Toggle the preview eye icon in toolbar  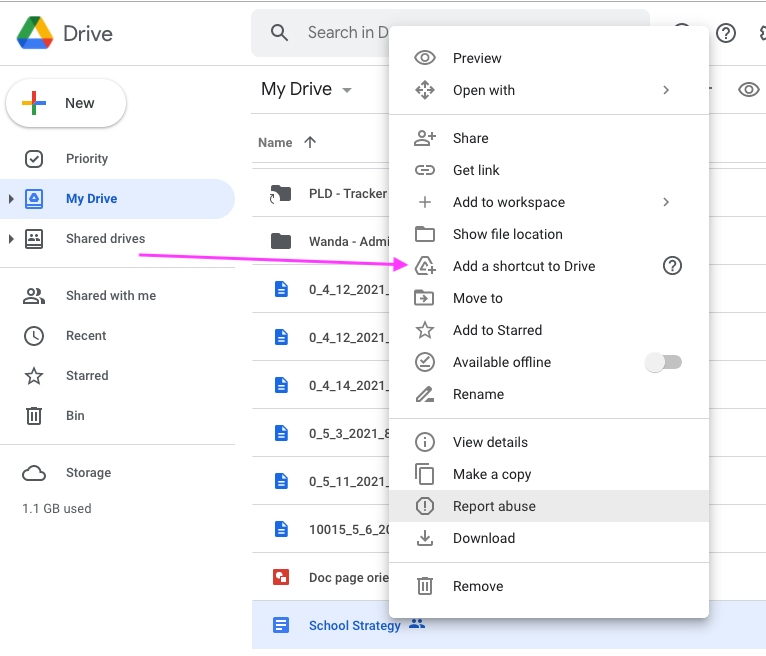pyautogui.click(x=748, y=89)
